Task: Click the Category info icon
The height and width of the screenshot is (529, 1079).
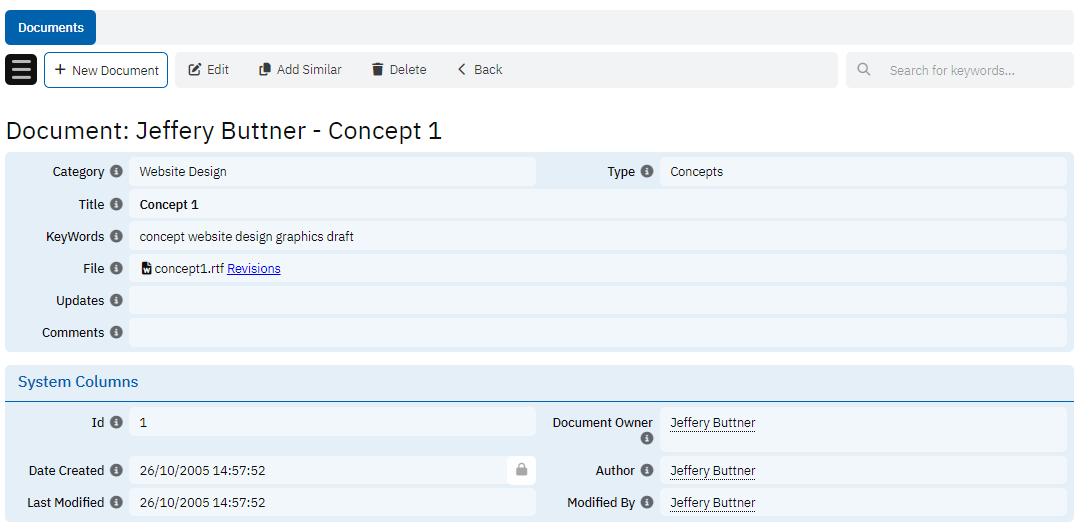Action: point(116,172)
